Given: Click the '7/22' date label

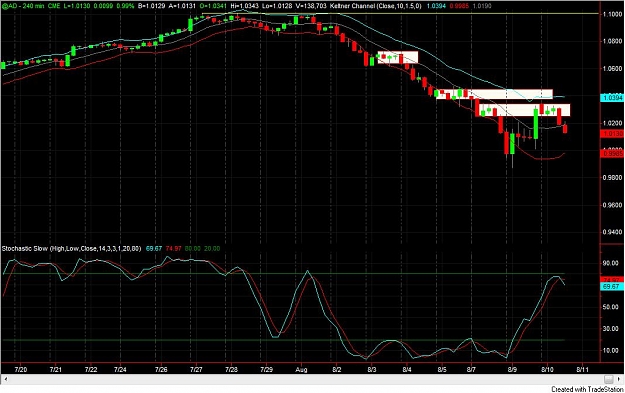Looking at the screenshot, I should coord(91,369).
